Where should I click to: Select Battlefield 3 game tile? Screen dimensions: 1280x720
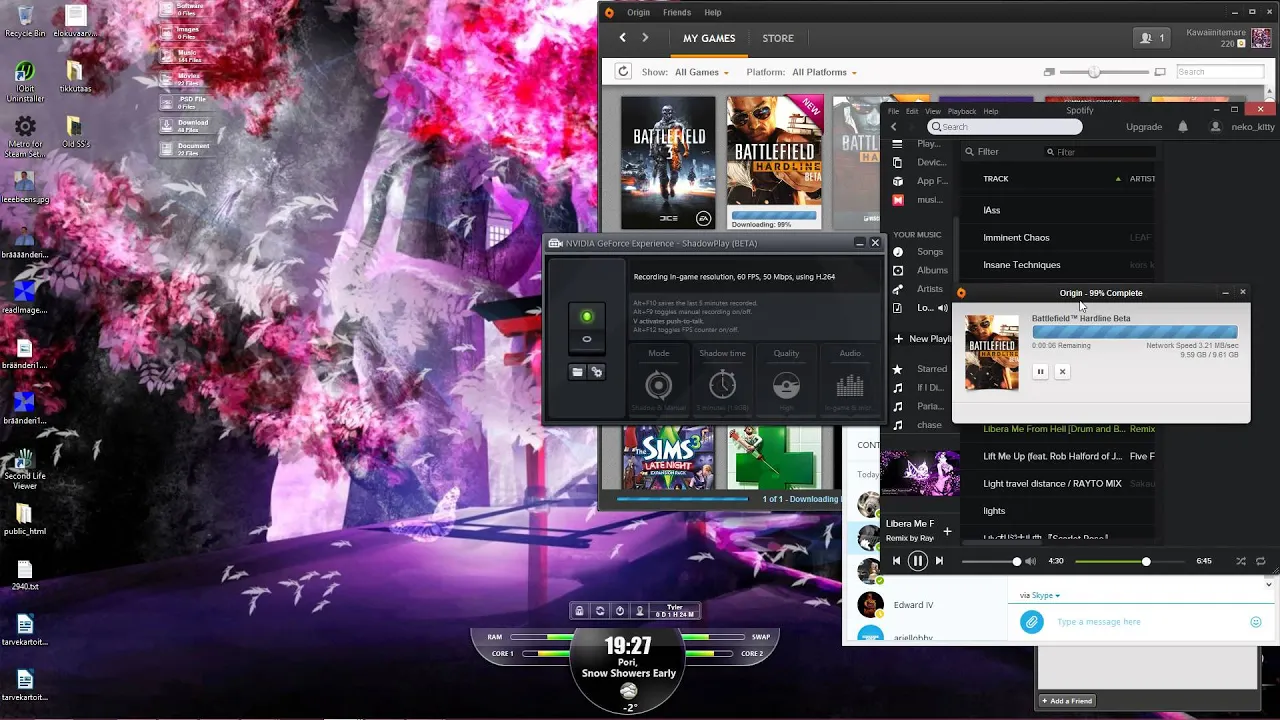point(668,163)
